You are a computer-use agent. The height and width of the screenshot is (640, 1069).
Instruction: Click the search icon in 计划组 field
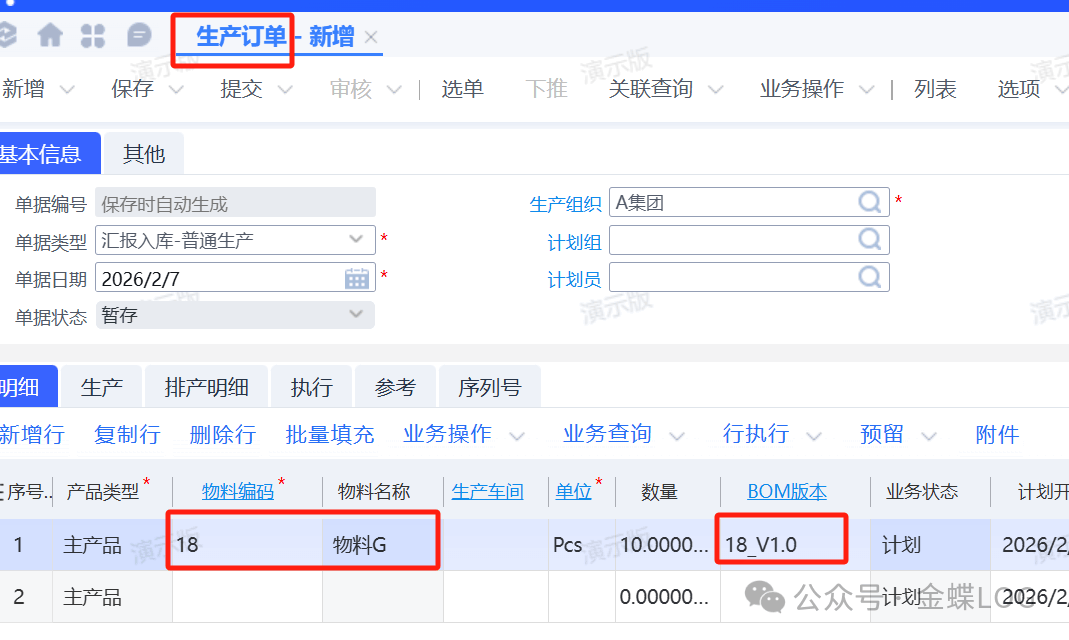[870, 240]
